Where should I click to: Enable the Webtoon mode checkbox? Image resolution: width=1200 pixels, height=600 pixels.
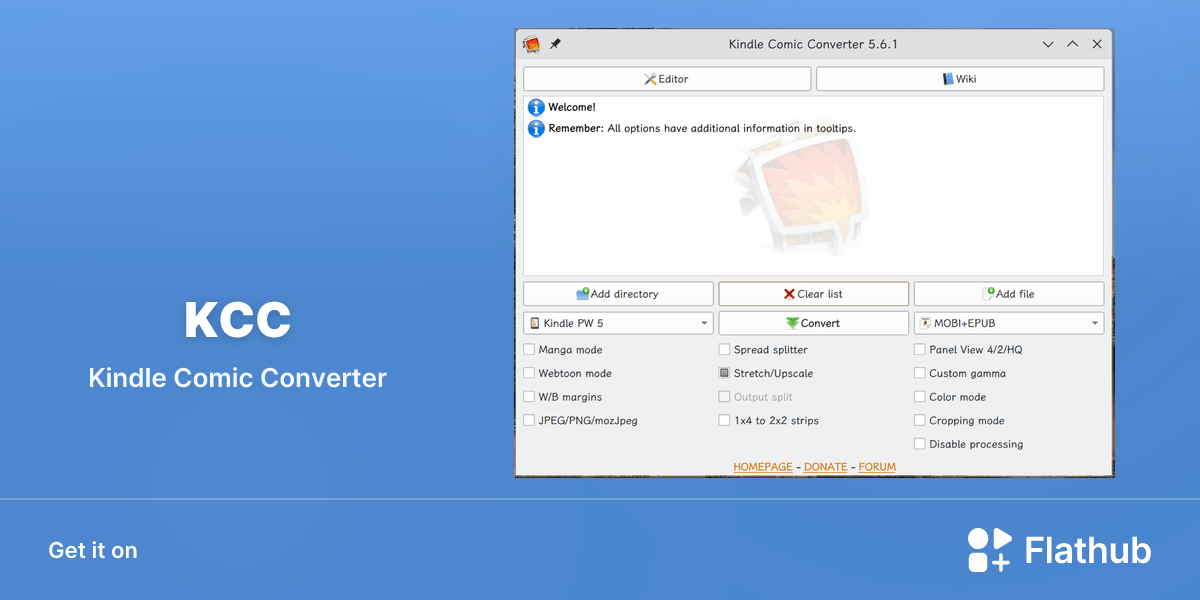[x=529, y=373]
